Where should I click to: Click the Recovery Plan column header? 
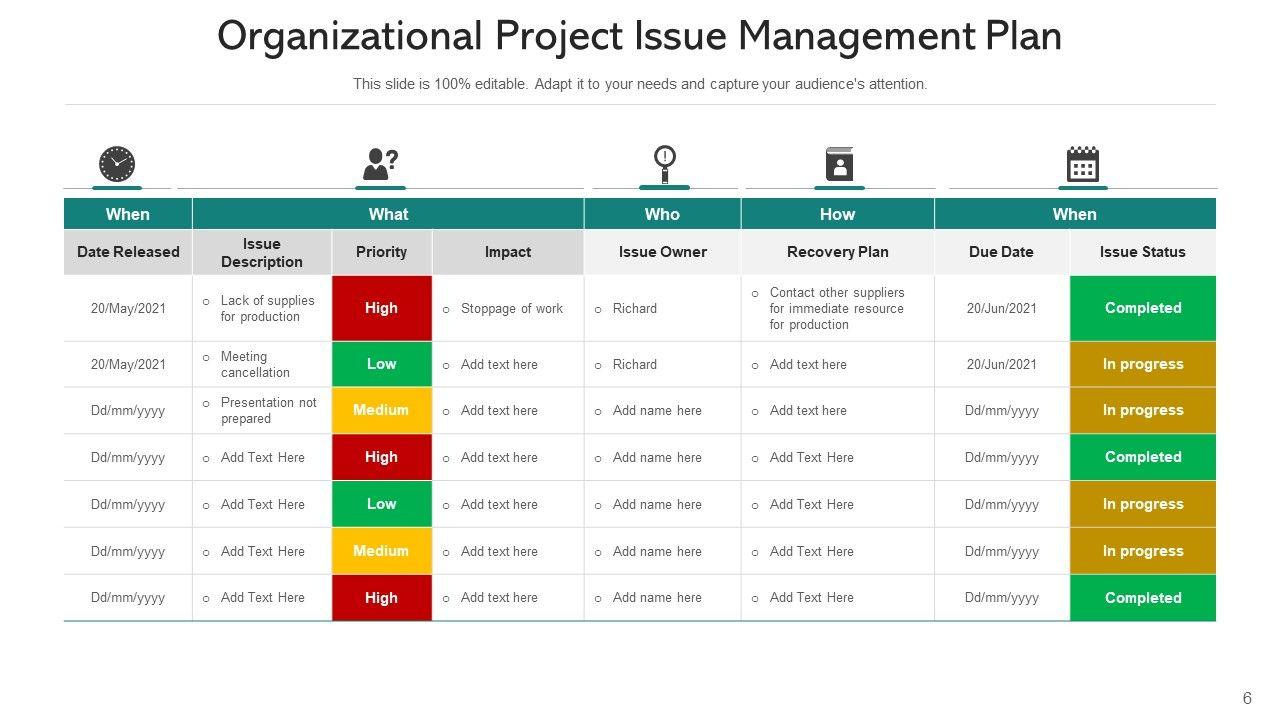(838, 252)
